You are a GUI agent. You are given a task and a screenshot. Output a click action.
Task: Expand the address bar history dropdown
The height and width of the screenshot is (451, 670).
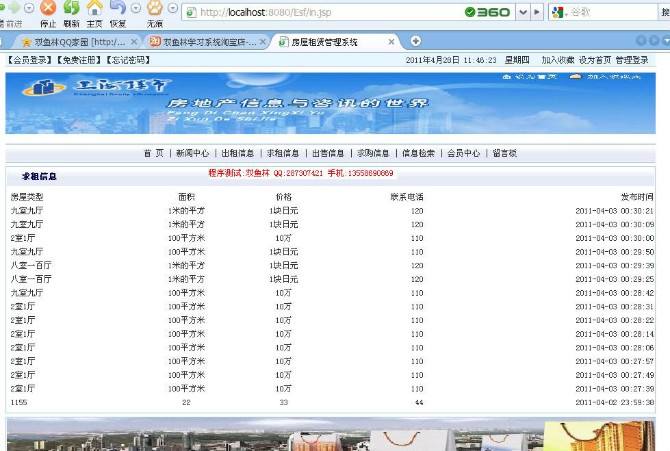[x=523, y=12]
